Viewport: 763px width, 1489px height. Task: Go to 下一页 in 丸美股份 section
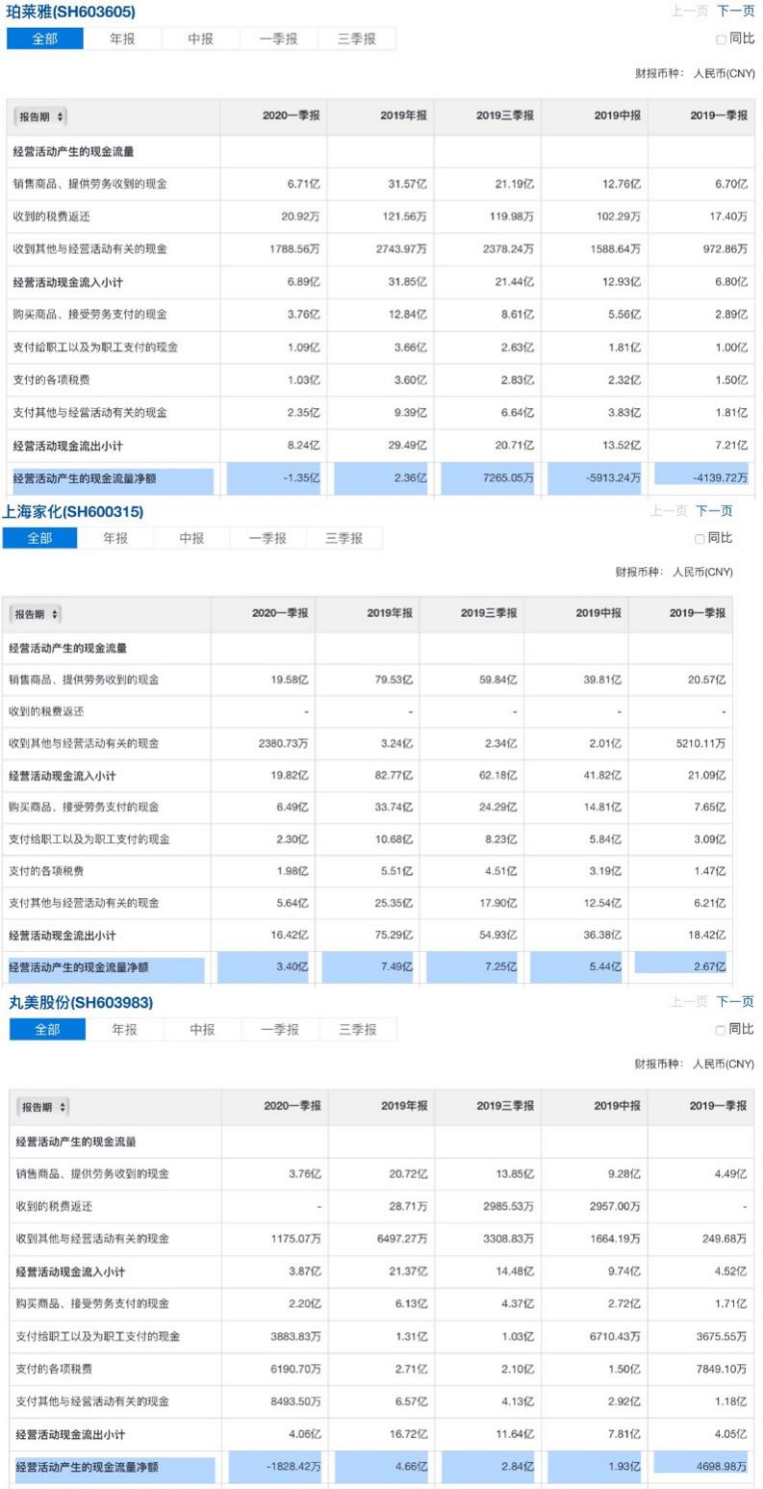pos(735,1001)
